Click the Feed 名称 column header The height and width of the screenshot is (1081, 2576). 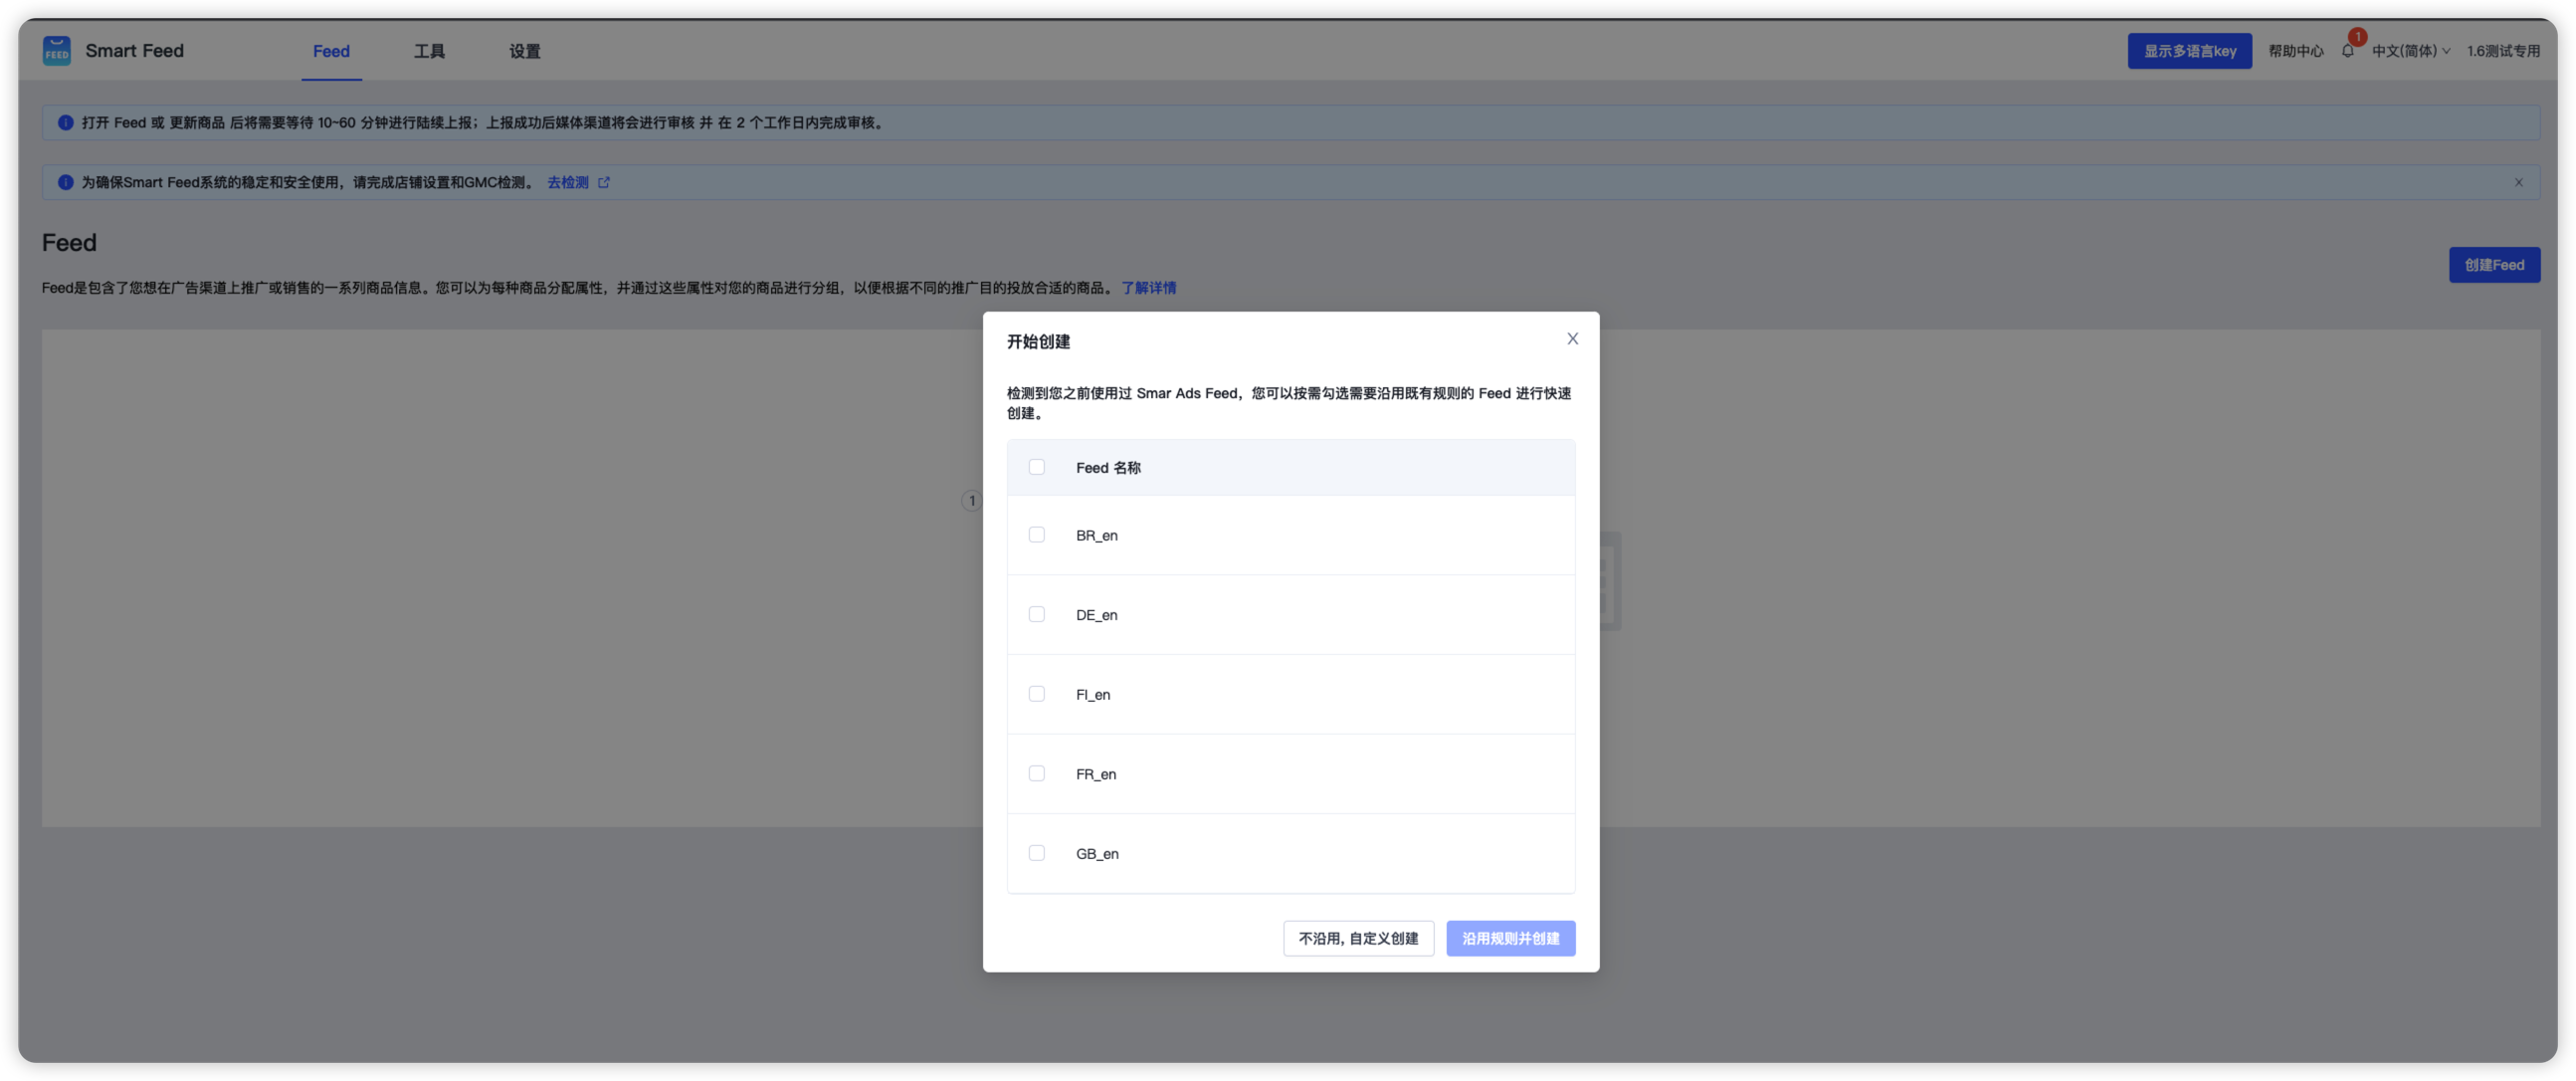(1108, 468)
